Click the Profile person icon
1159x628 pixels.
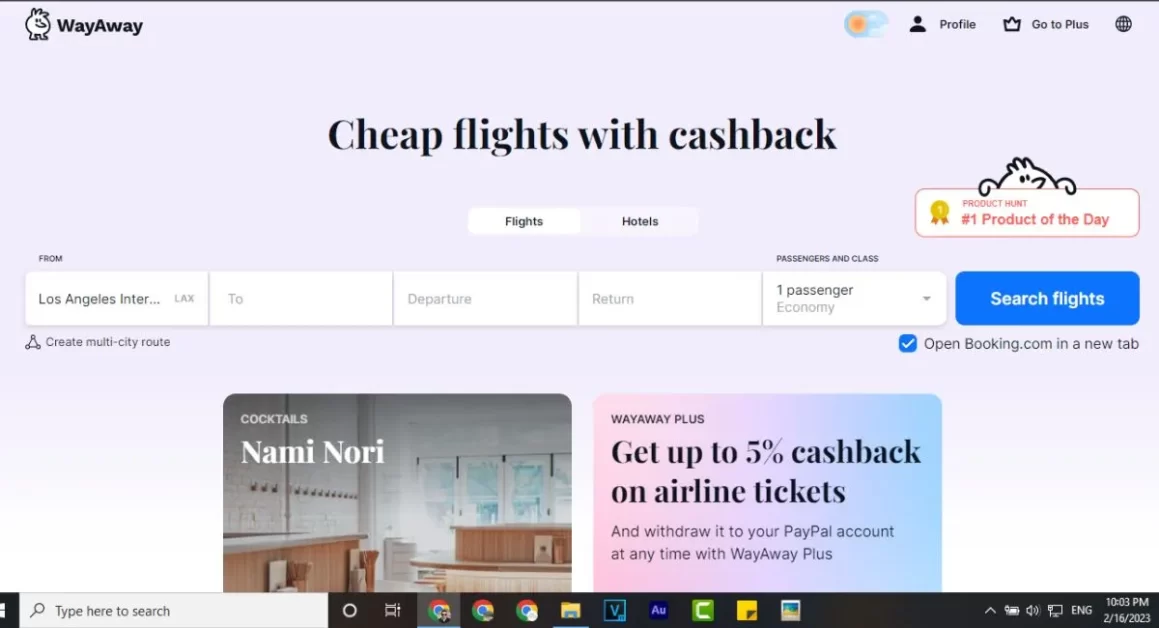[917, 24]
